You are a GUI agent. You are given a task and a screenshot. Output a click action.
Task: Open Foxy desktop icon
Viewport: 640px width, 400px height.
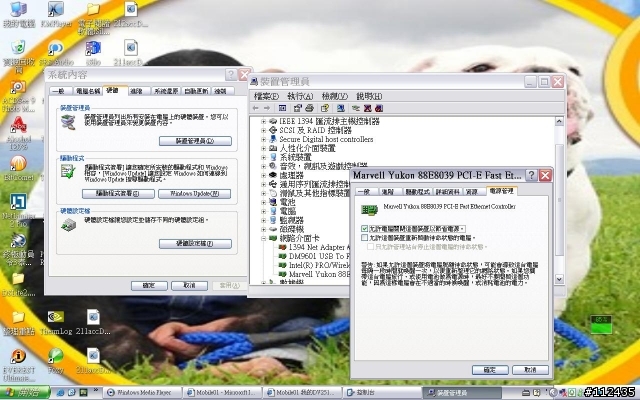[56, 361]
